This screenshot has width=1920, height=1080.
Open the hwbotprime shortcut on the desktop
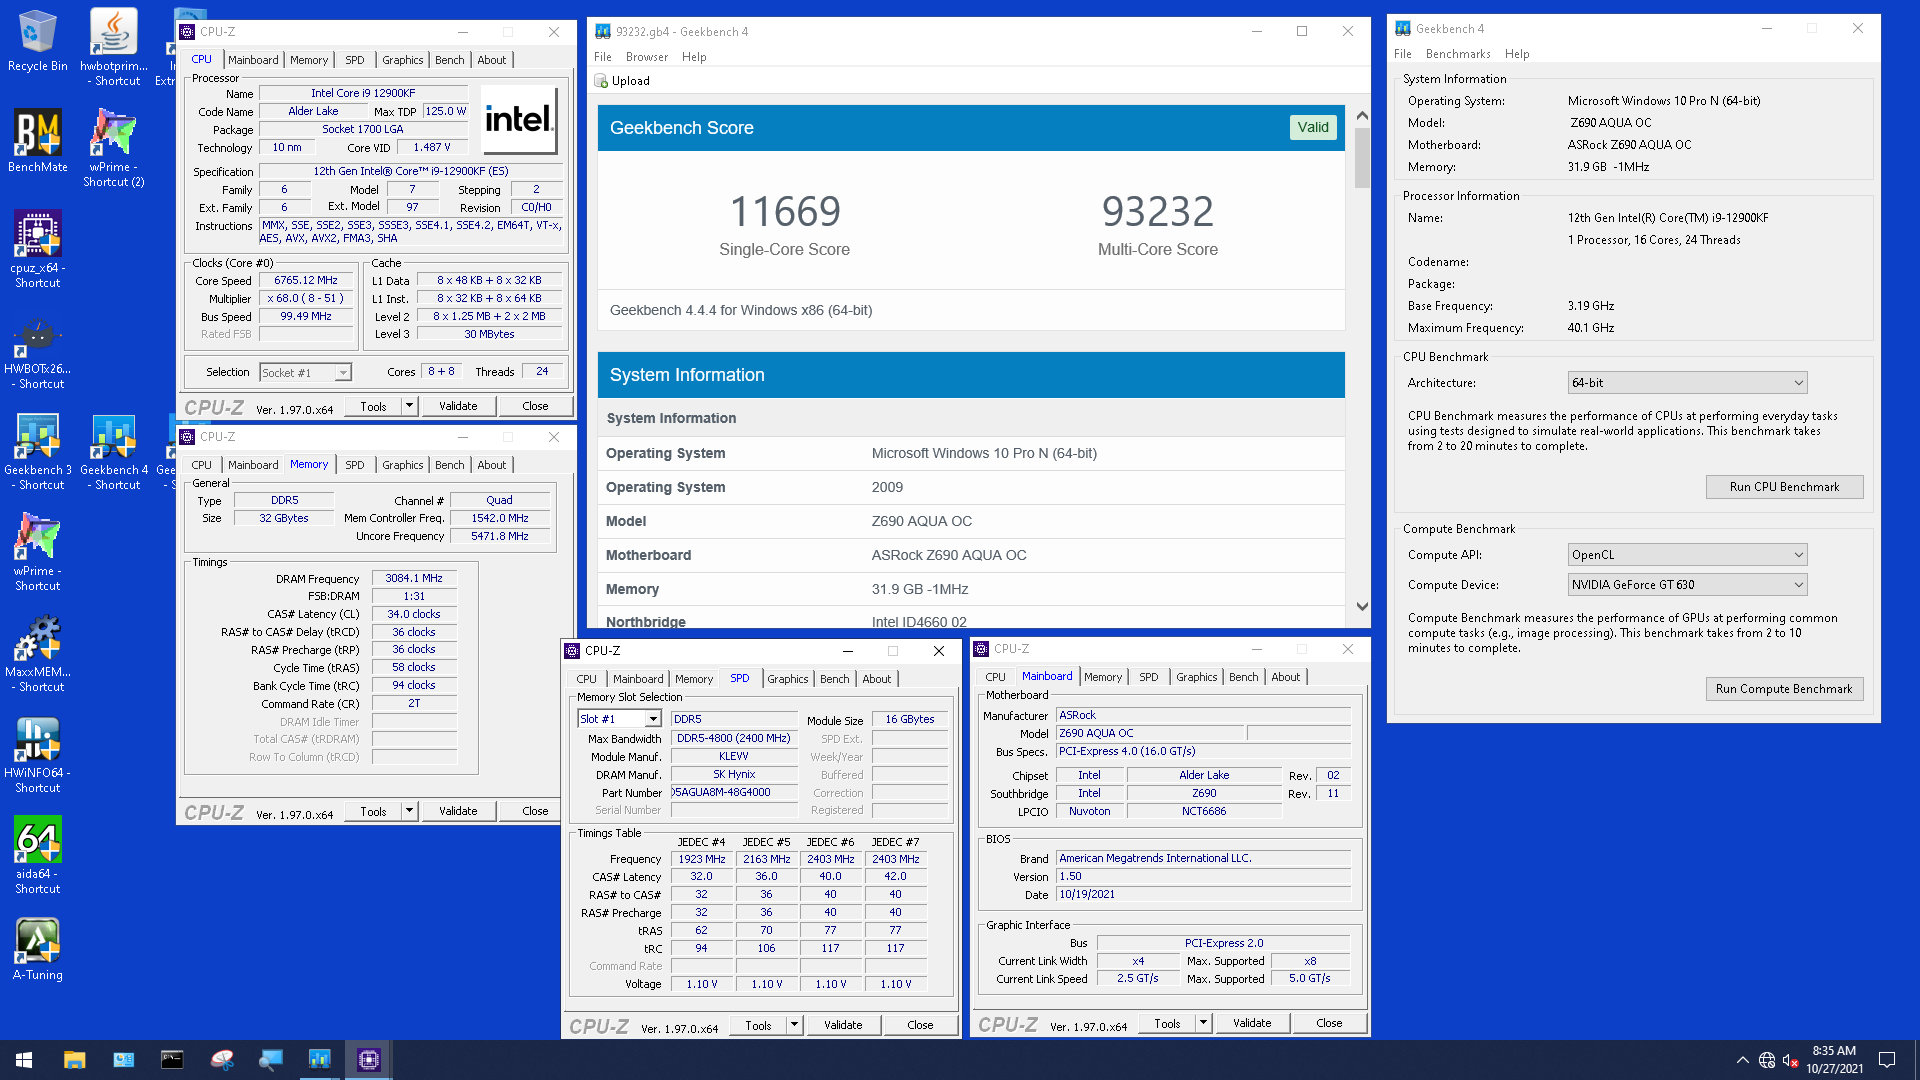point(113,47)
